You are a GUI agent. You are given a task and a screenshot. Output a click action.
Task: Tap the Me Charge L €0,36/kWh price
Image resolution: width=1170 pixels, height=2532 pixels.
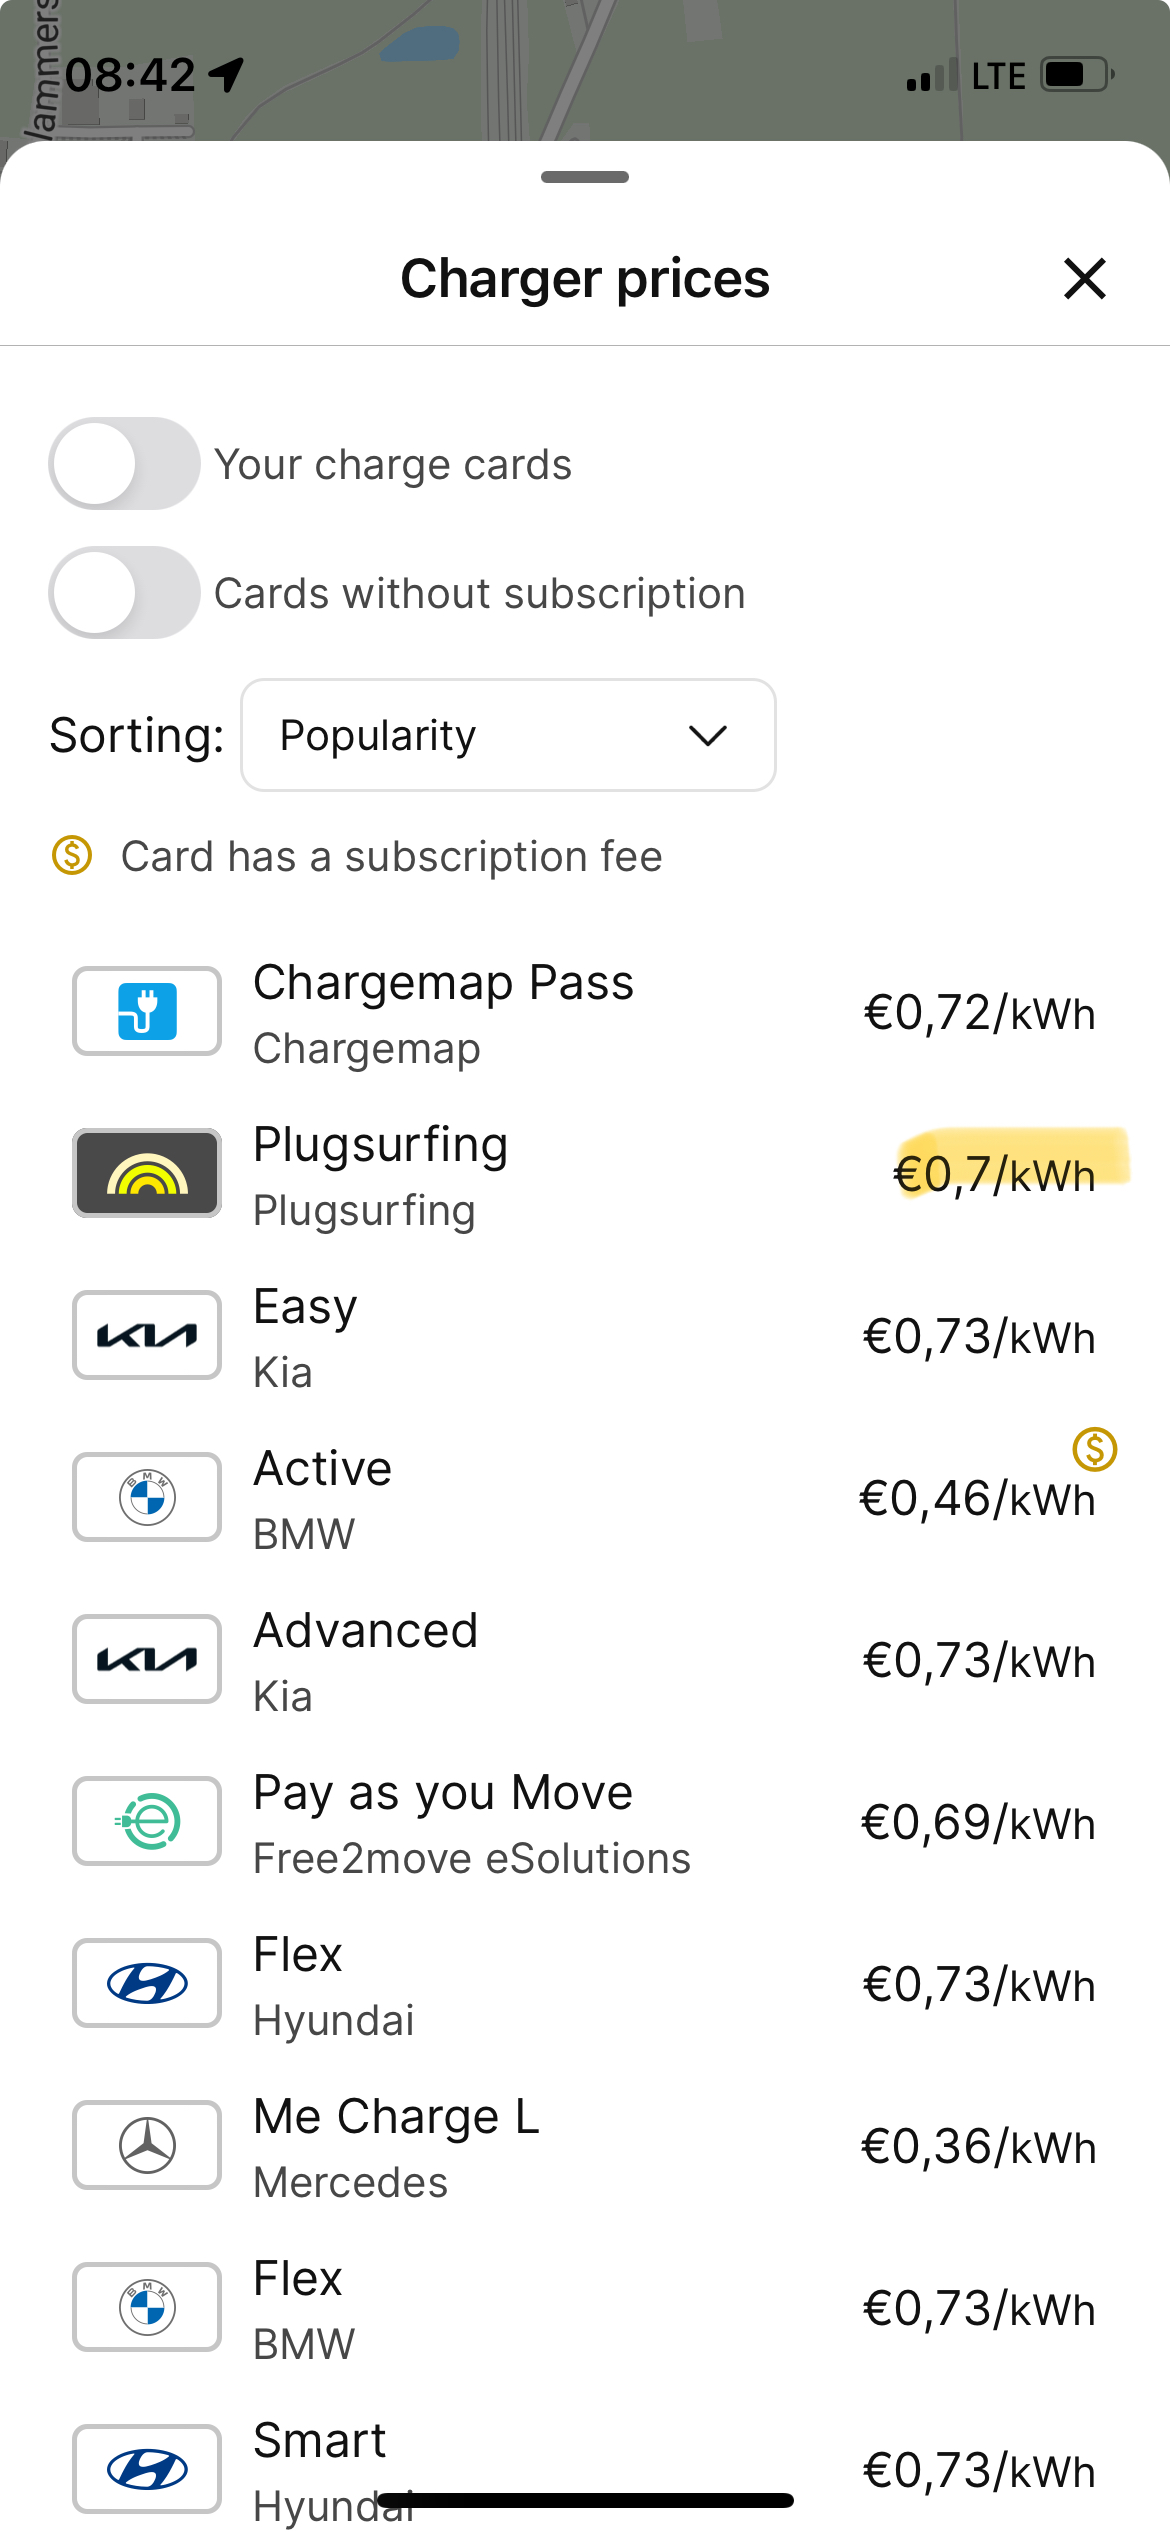978,2147
